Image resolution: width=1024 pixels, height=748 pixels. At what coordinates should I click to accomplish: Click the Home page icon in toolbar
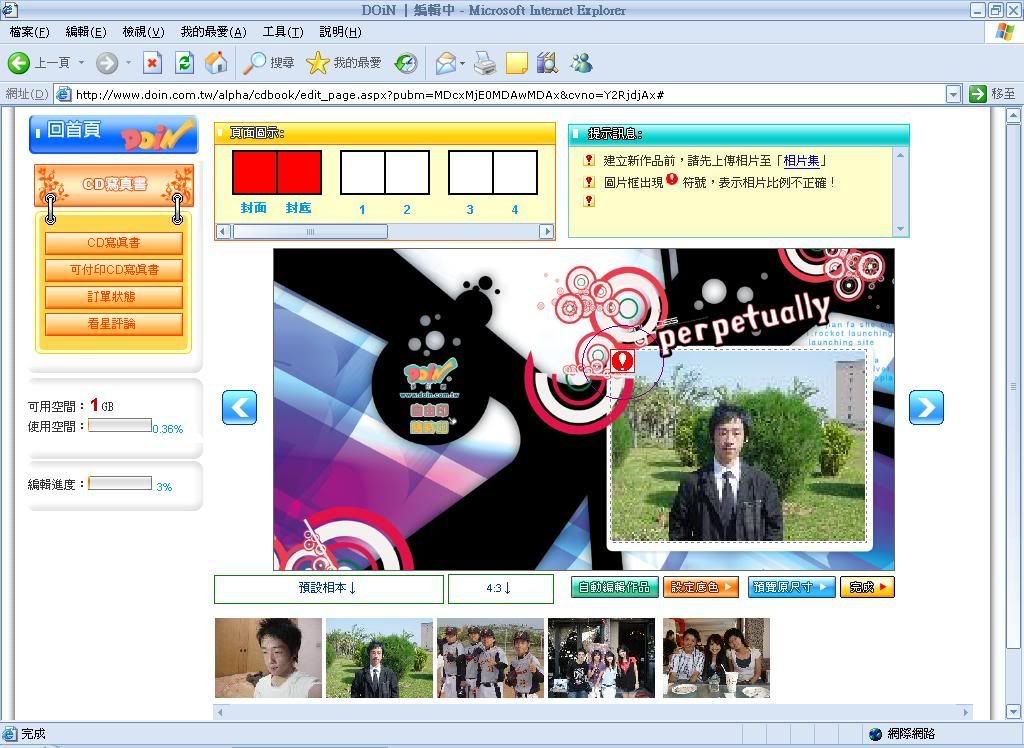[215, 63]
